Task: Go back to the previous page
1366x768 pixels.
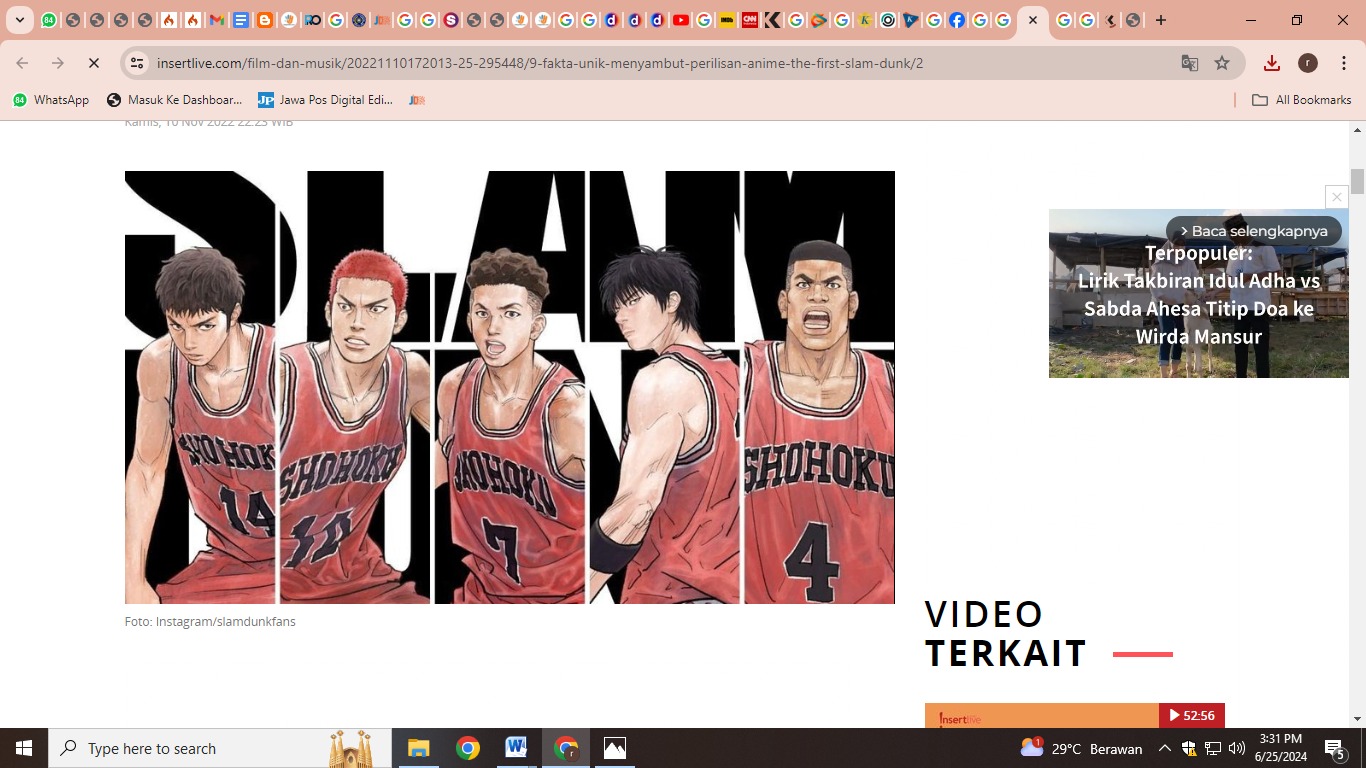Action: pos(22,63)
